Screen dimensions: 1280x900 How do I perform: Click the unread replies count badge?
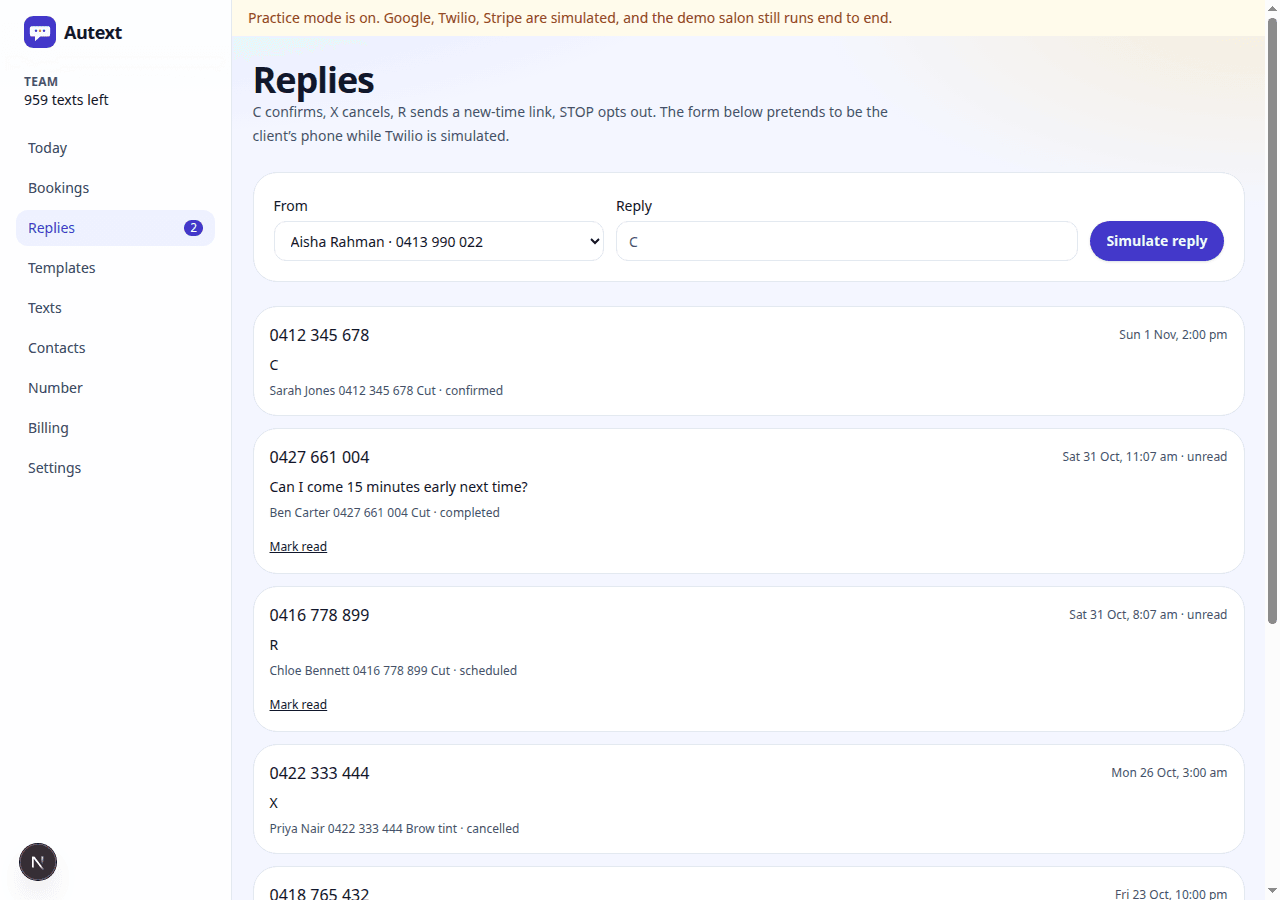tap(193, 228)
